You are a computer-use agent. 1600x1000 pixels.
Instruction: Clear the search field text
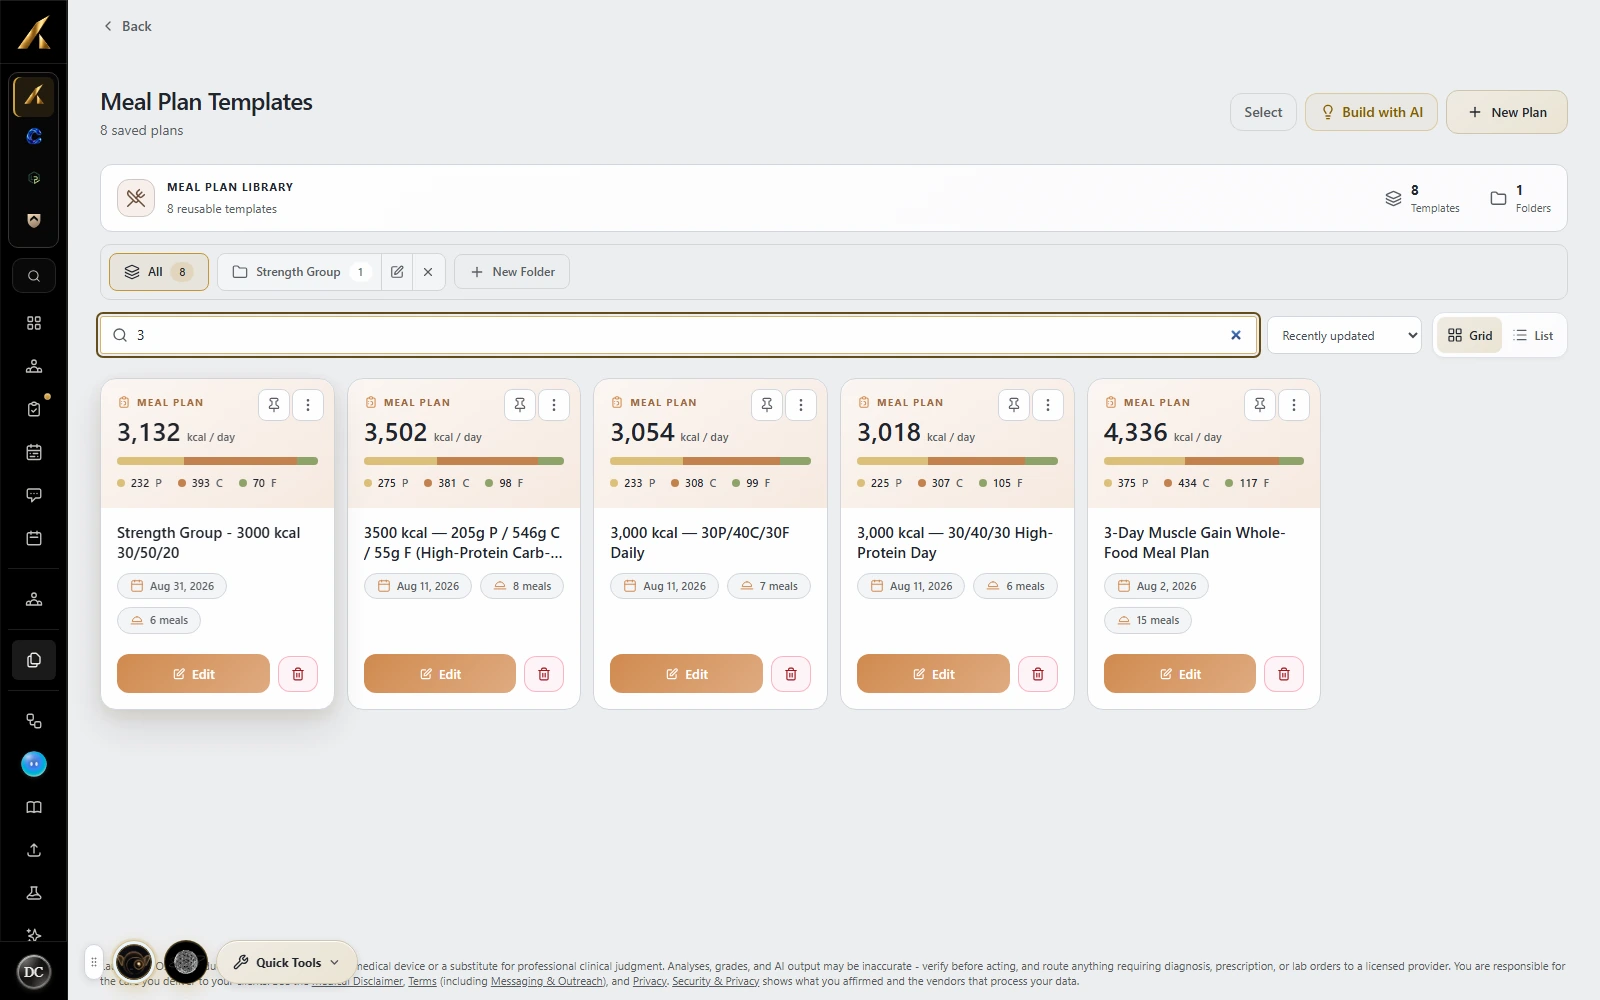pos(1236,335)
